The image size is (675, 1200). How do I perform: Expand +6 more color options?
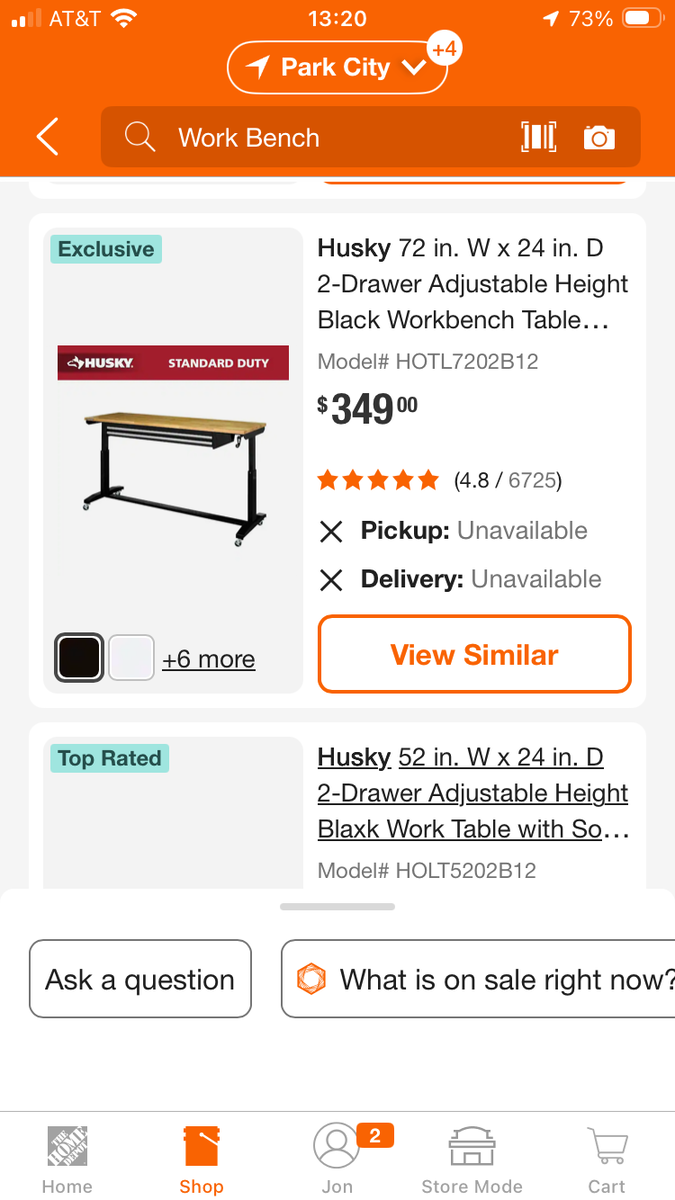208,659
